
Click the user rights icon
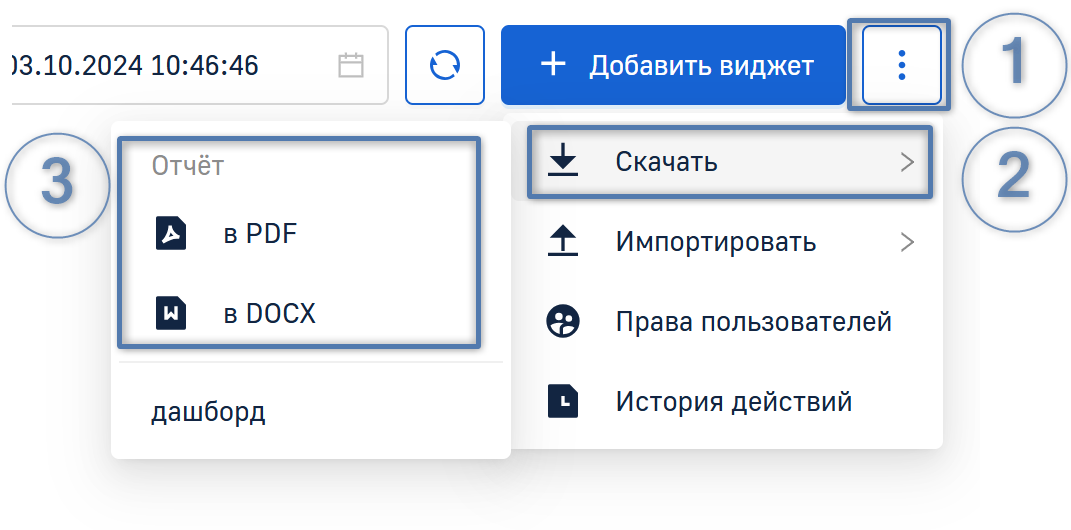(563, 322)
